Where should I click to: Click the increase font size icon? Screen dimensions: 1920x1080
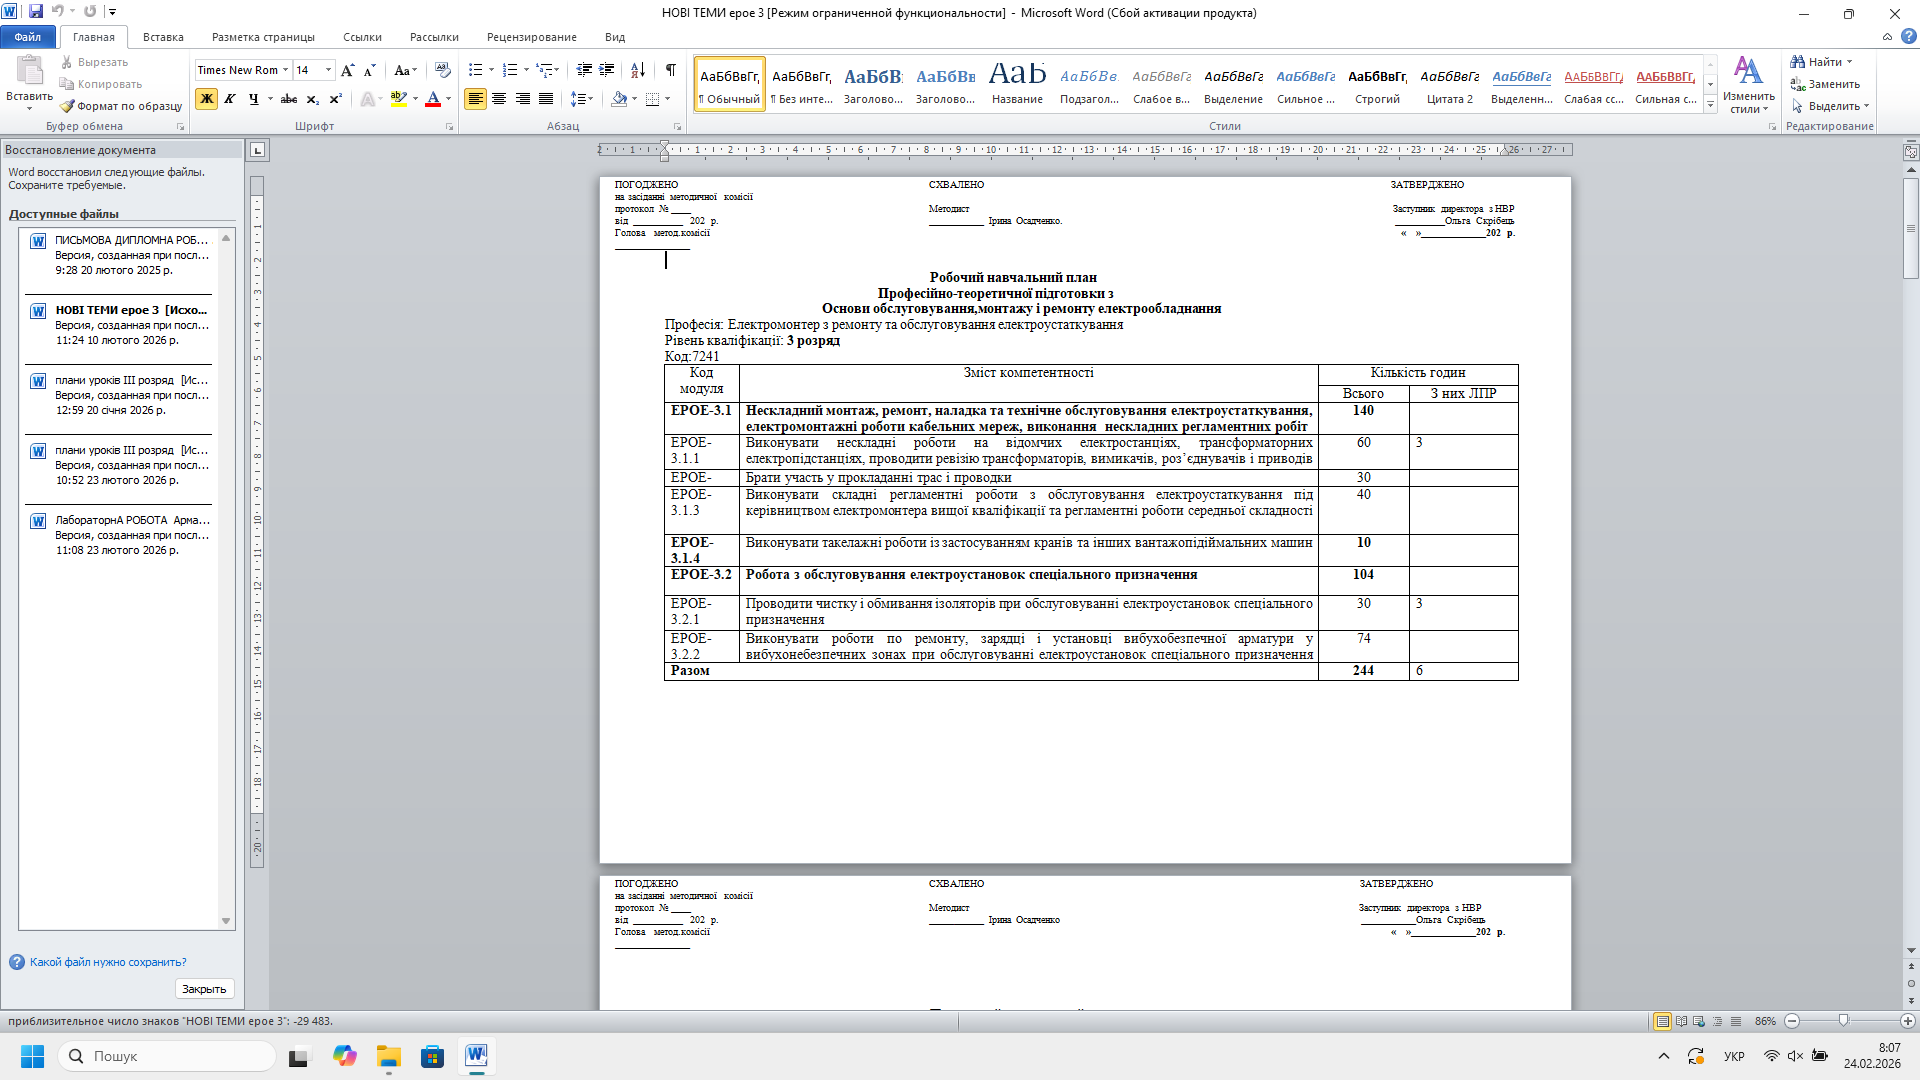pos(347,70)
